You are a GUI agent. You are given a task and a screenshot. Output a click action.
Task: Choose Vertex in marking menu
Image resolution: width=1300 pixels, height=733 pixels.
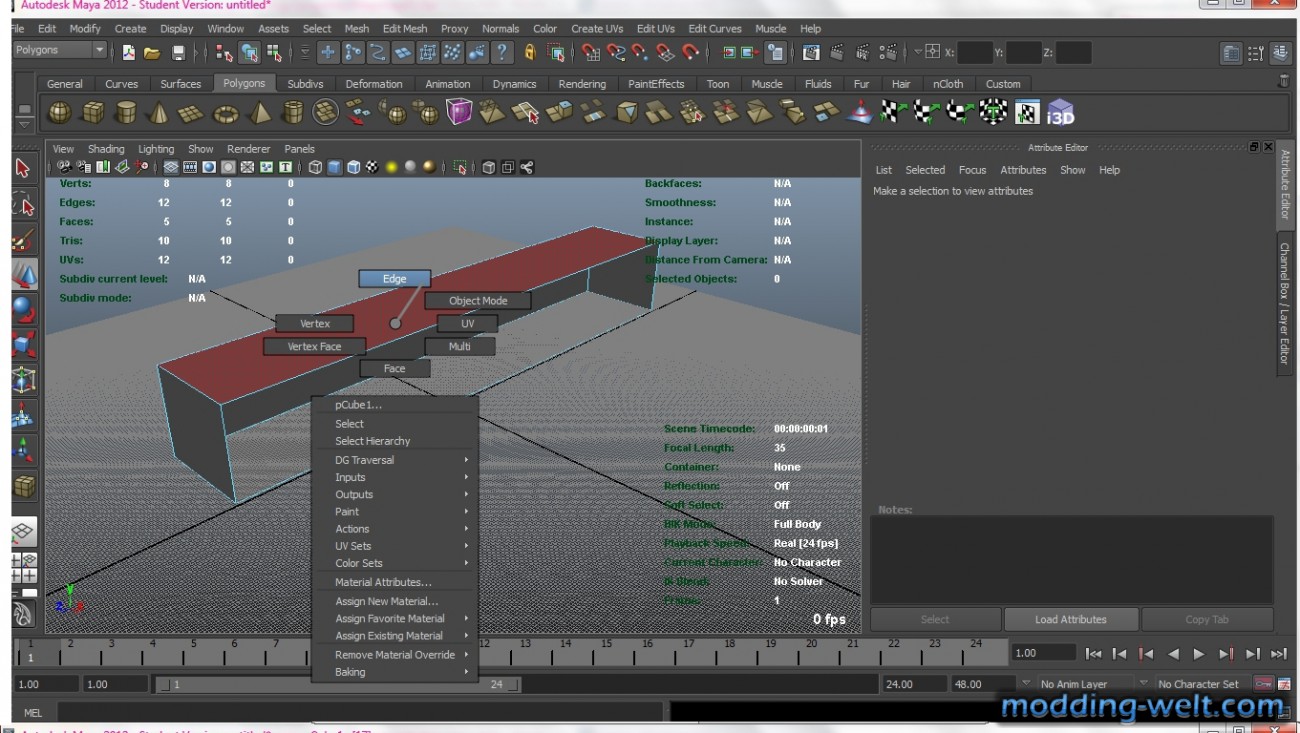pos(315,323)
